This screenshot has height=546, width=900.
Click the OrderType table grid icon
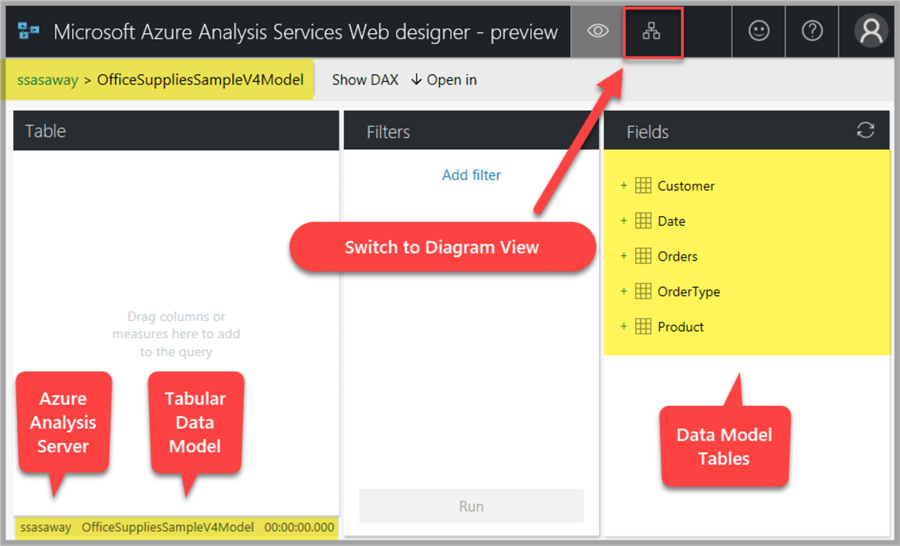(x=643, y=291)
